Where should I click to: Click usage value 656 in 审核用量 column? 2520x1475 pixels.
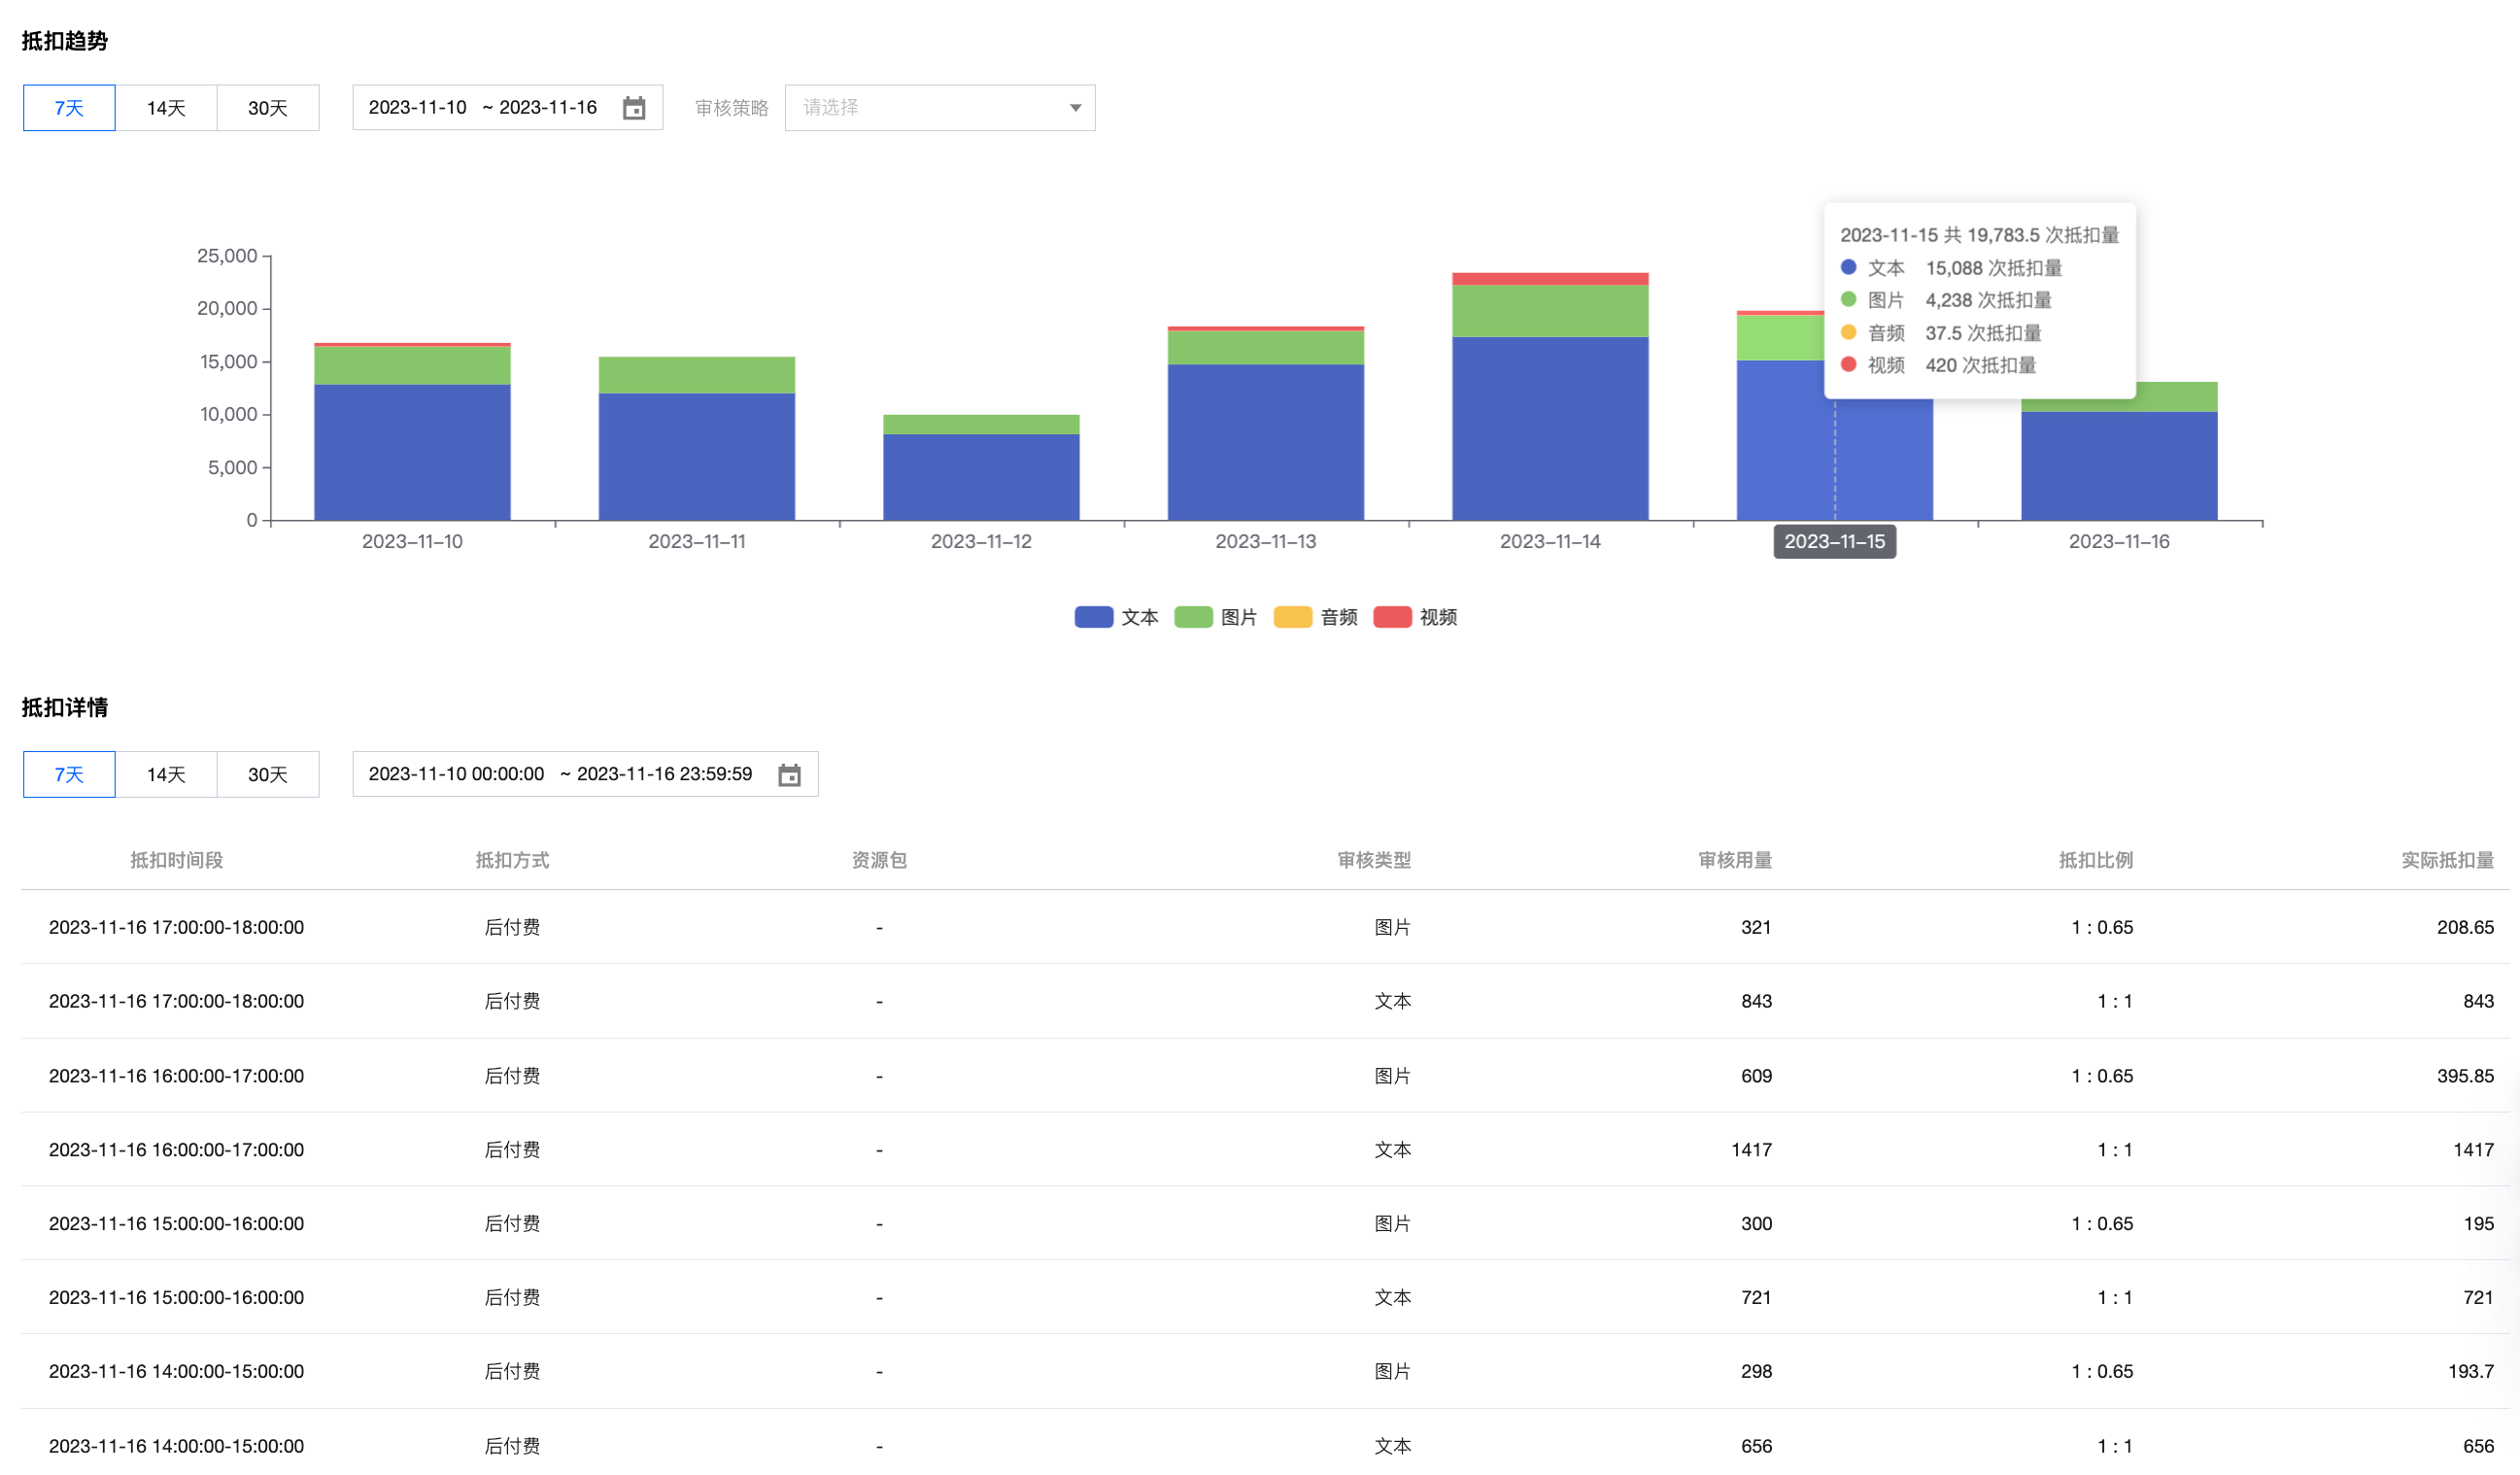pyautogui.click(x=1756, y=1447)
